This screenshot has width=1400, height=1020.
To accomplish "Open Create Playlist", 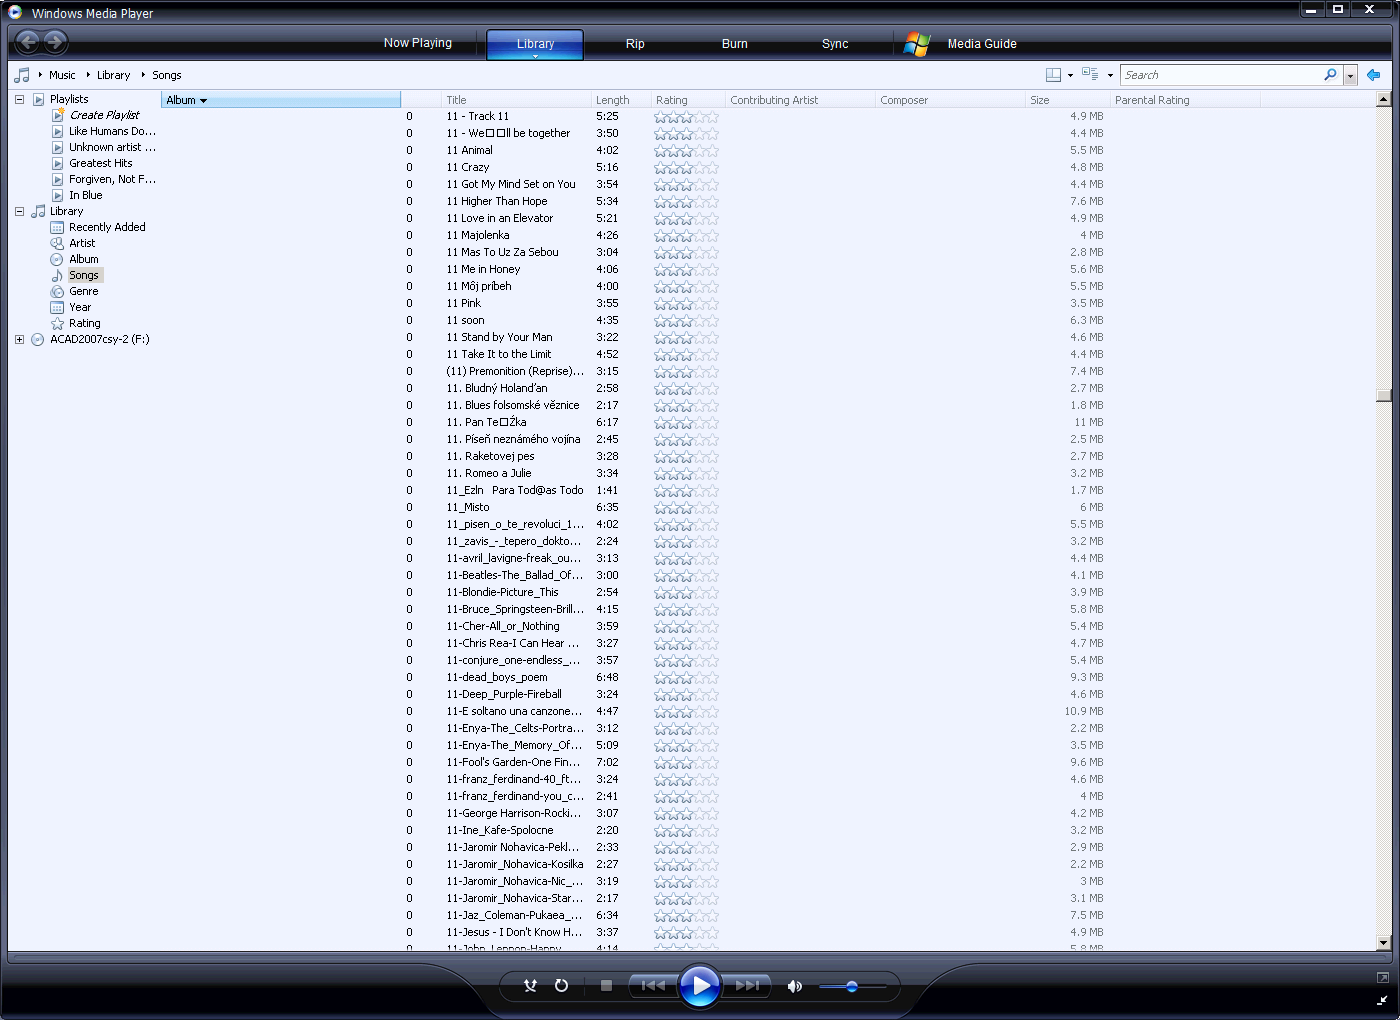I will pyautogui.click(x=105, y=115).
